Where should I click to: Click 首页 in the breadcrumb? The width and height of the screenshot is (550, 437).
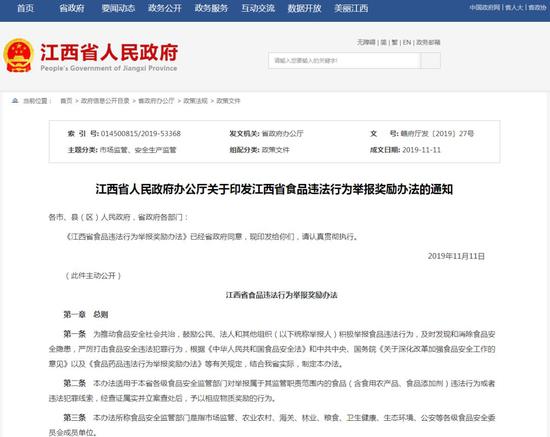coord(66,101)
